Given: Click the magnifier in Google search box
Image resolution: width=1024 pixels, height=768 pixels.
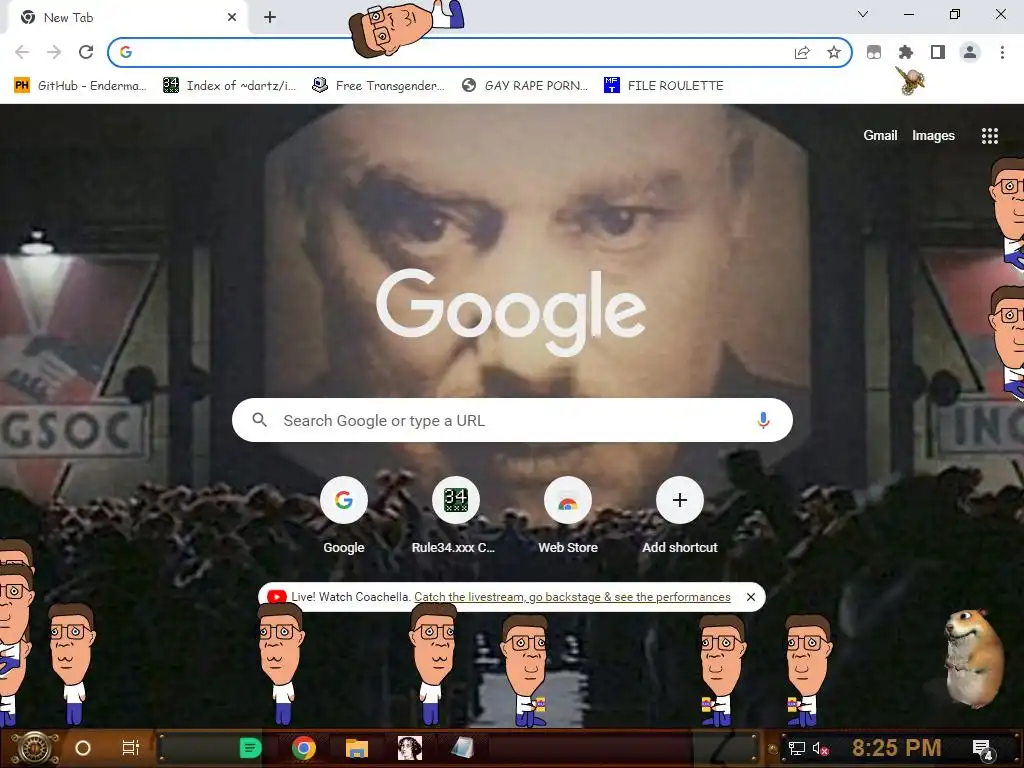Looking at the screenshot, I should tap(259, 420).
